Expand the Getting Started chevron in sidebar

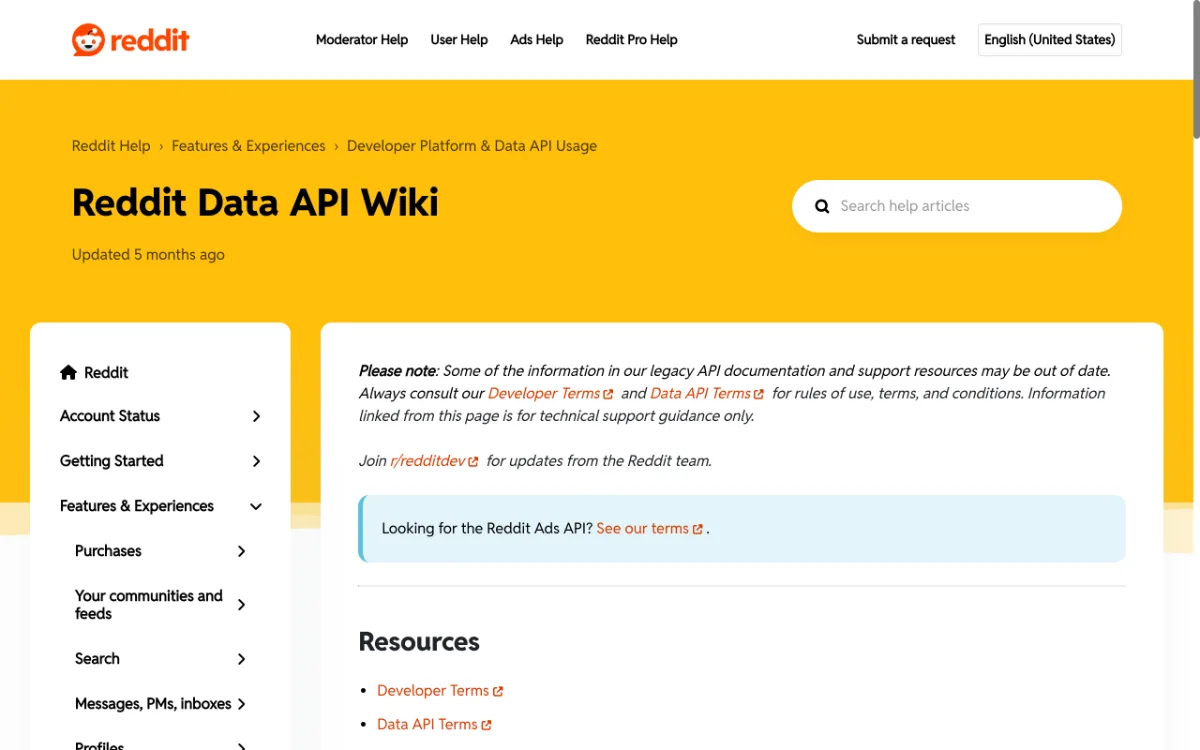click(256, 461)
